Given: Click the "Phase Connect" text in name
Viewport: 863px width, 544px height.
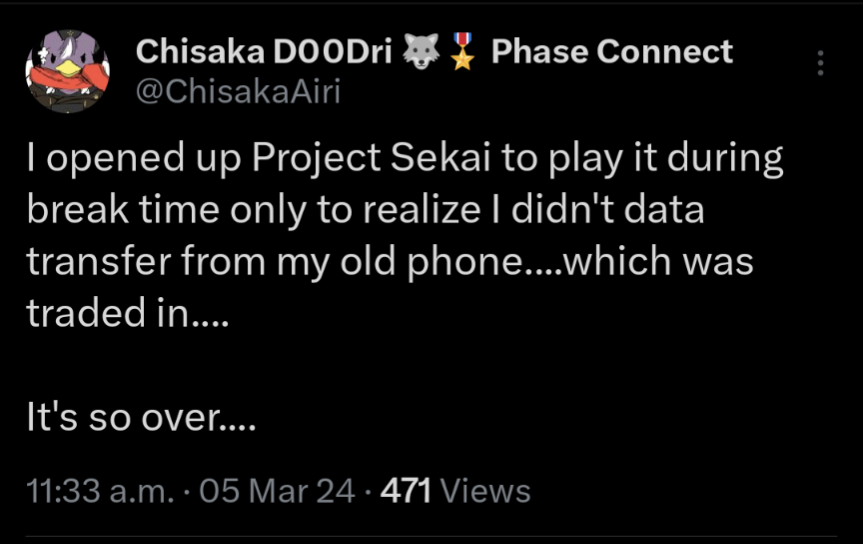Looking at the screenshot, I should pyautogui.click(x=612, y=51).
